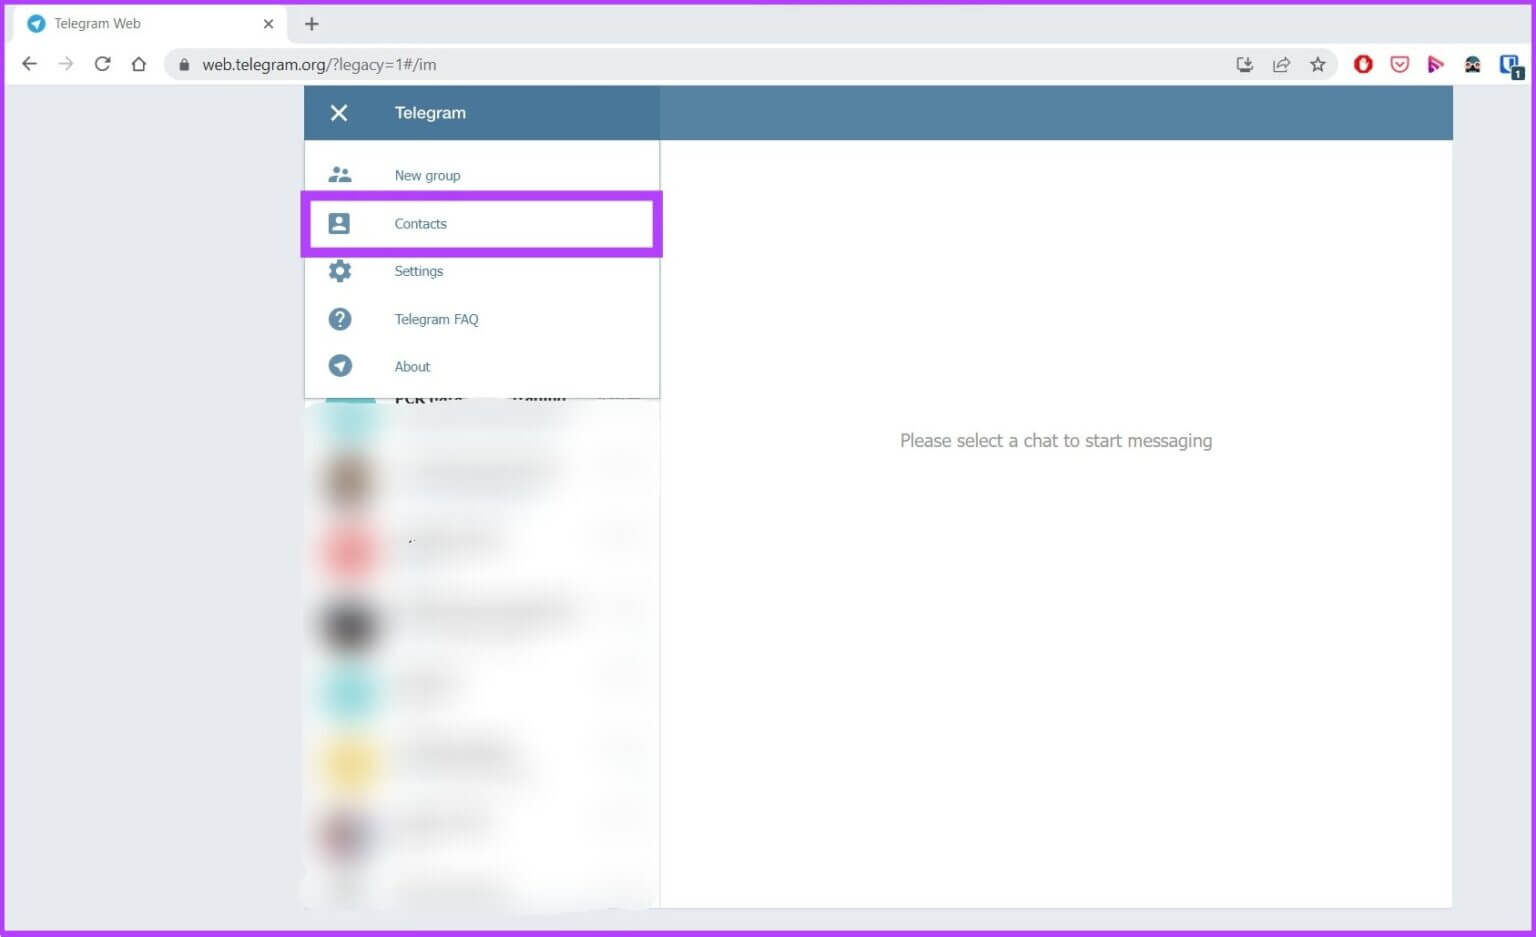Click the yellow avatar chat in list

[x=482, y=763]
